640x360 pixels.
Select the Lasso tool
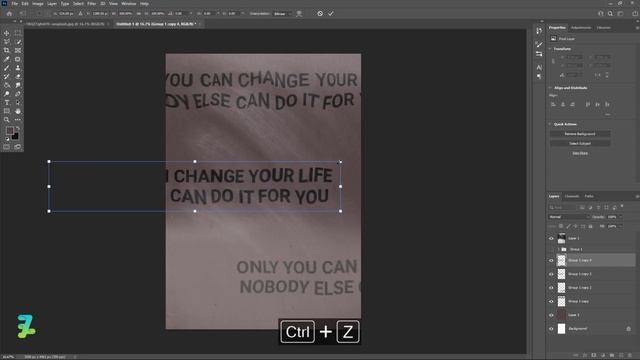7,42
